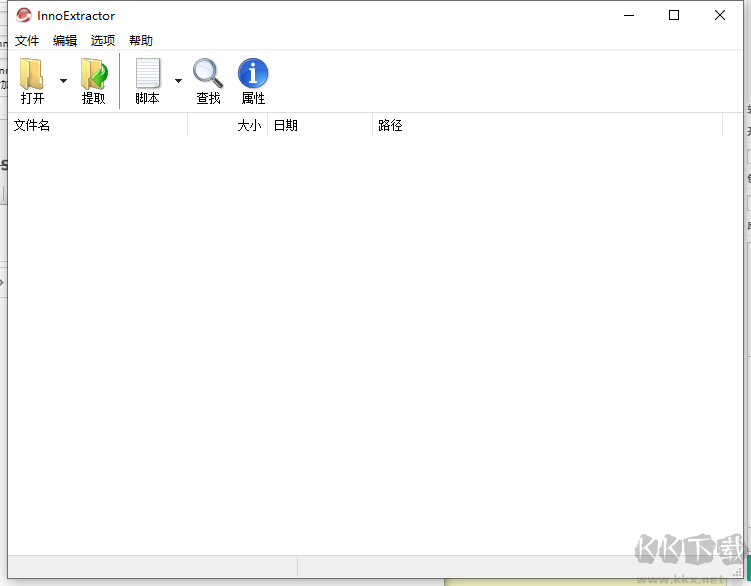Maximize the InnoExtractor window
The width and height of the screenshot is (751, 586).
click(x=674, y=15)
